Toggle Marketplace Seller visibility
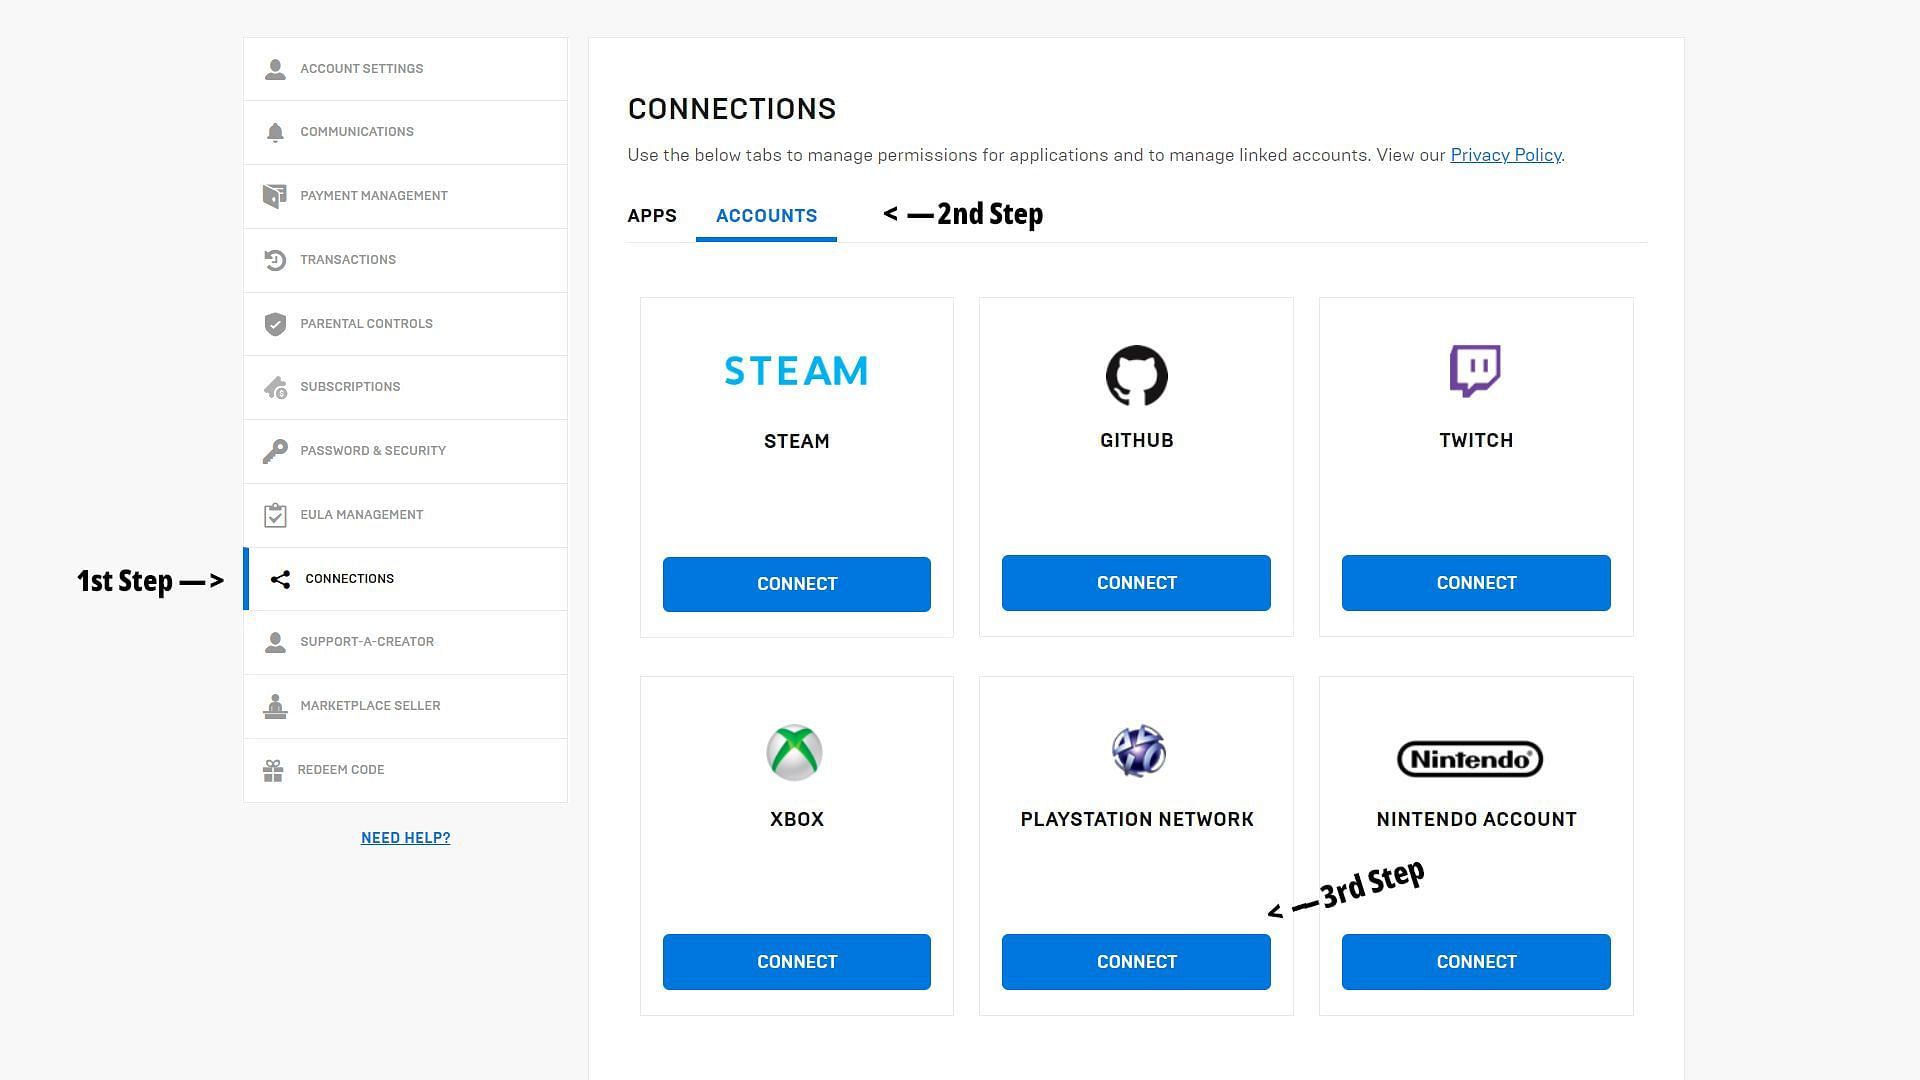Screen dimensions: 1920x1080 coord(405,705)
